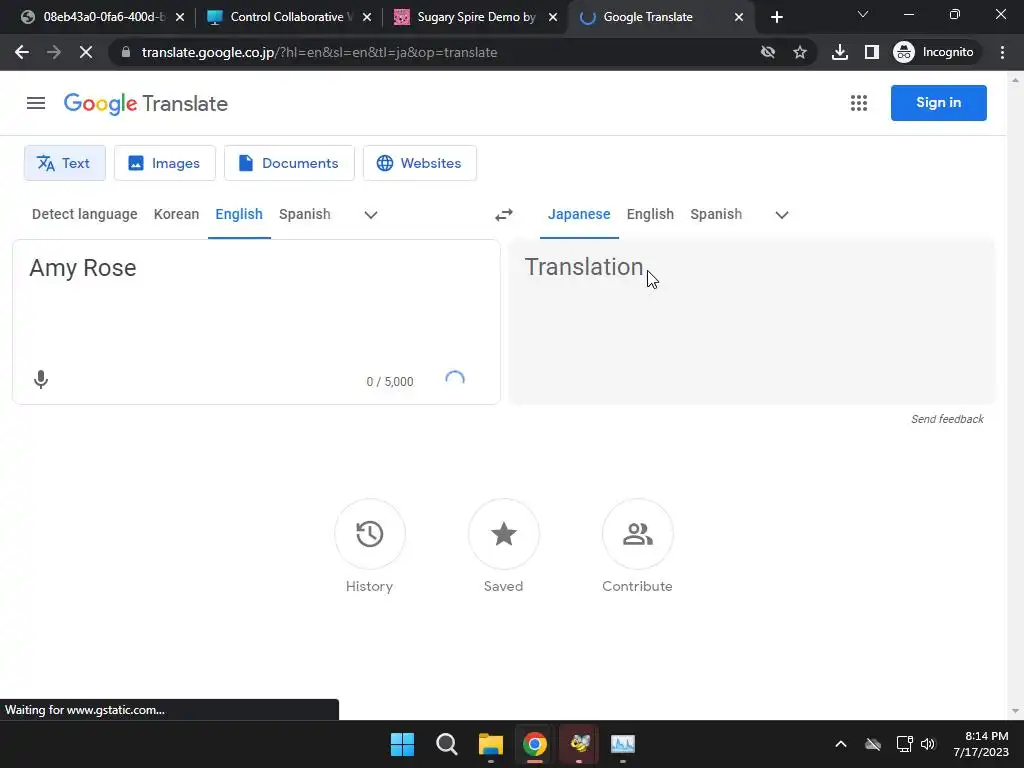Image resolution: width=1024 pixels, height=768 pixels.
Task: Click Chrome icon in taskbar
Action: coord(535,744)
